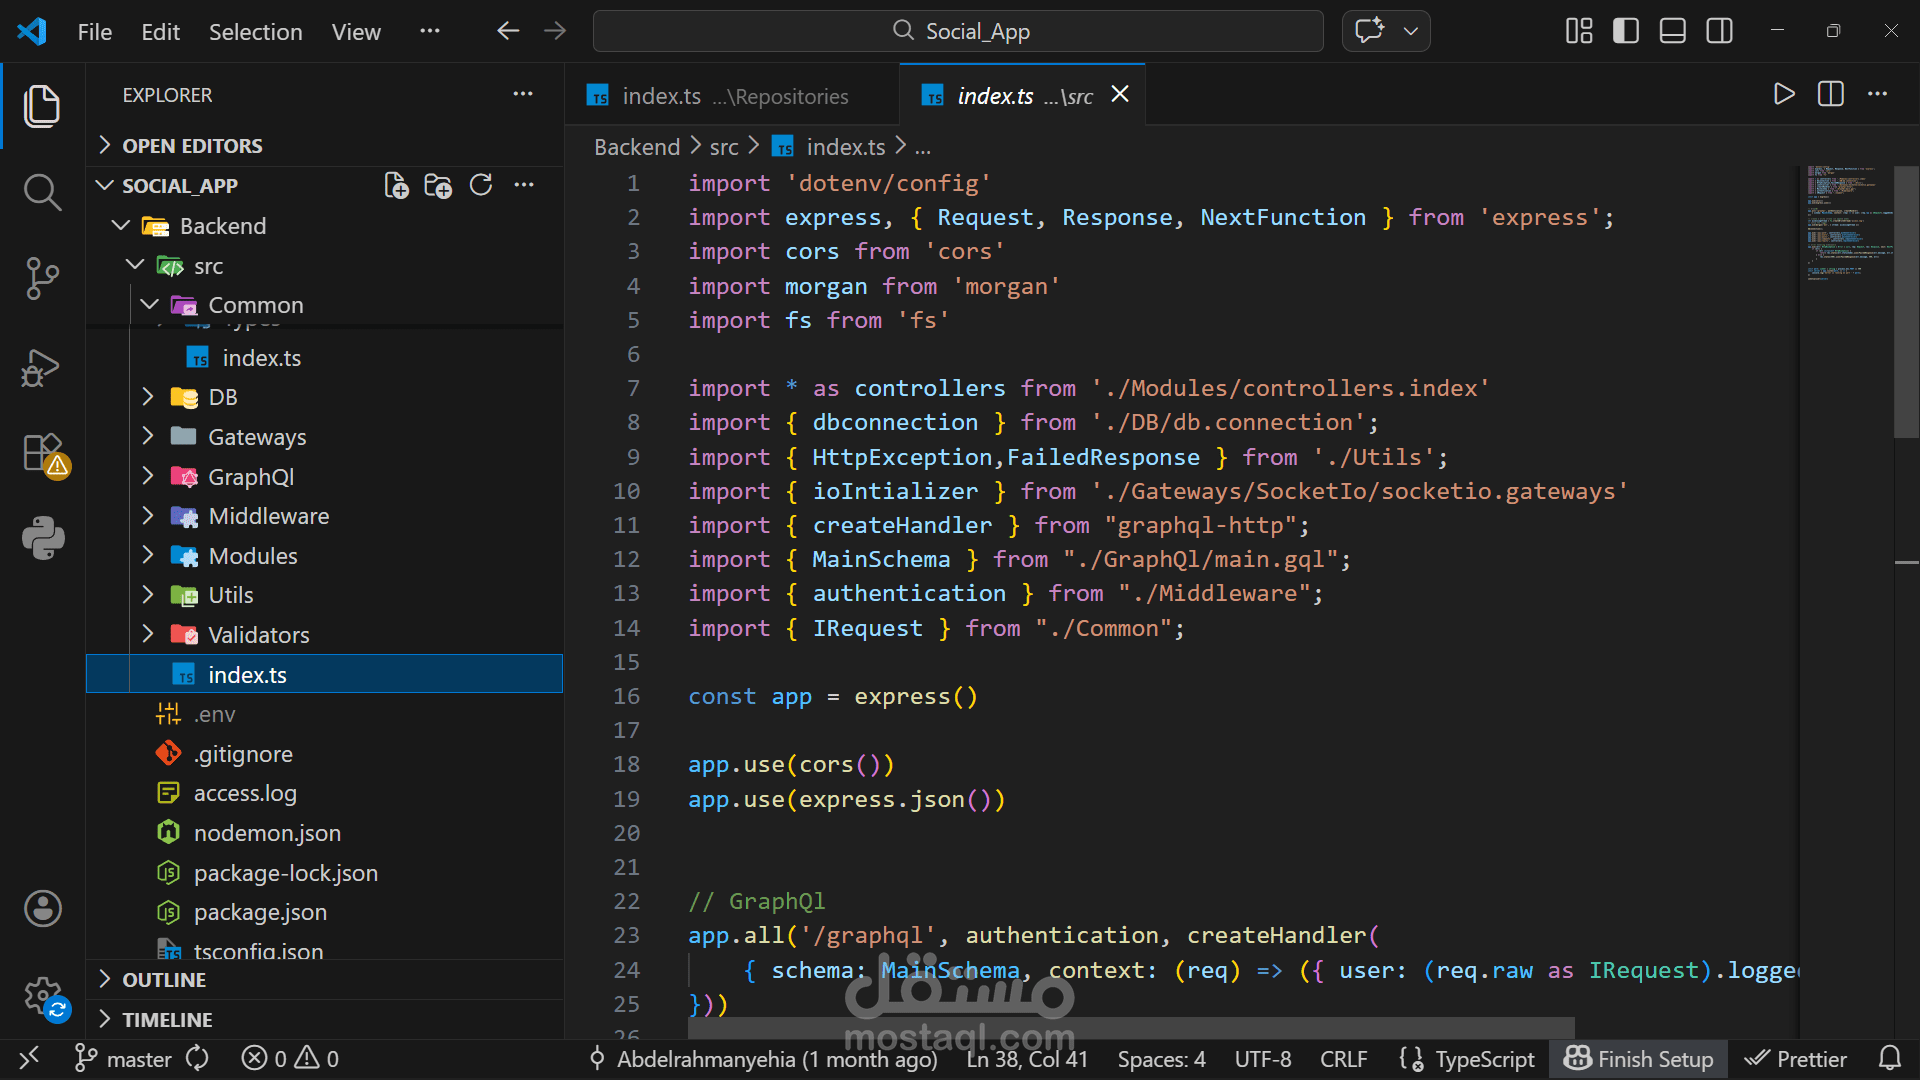Image resolution: width=1920 pixels, height=1080 pixels.
Task: Toggle the secondary side bar visibility
Action: (x=1720, y=31)
